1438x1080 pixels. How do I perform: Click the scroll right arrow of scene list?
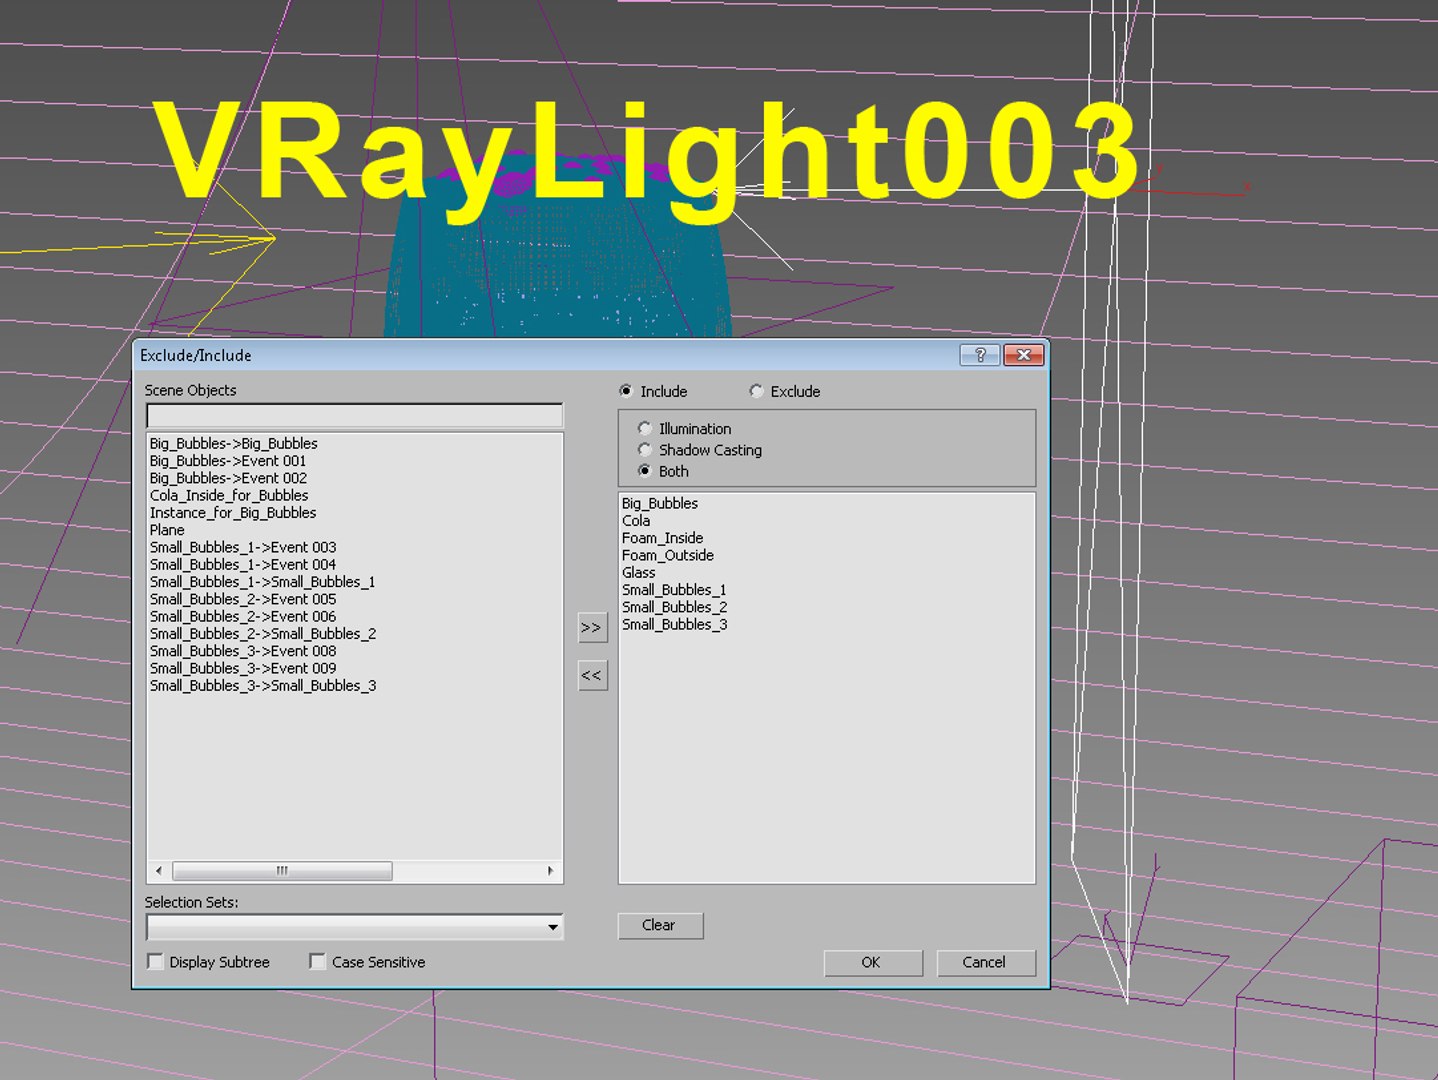pyautogui.click(x=551, y=871)
